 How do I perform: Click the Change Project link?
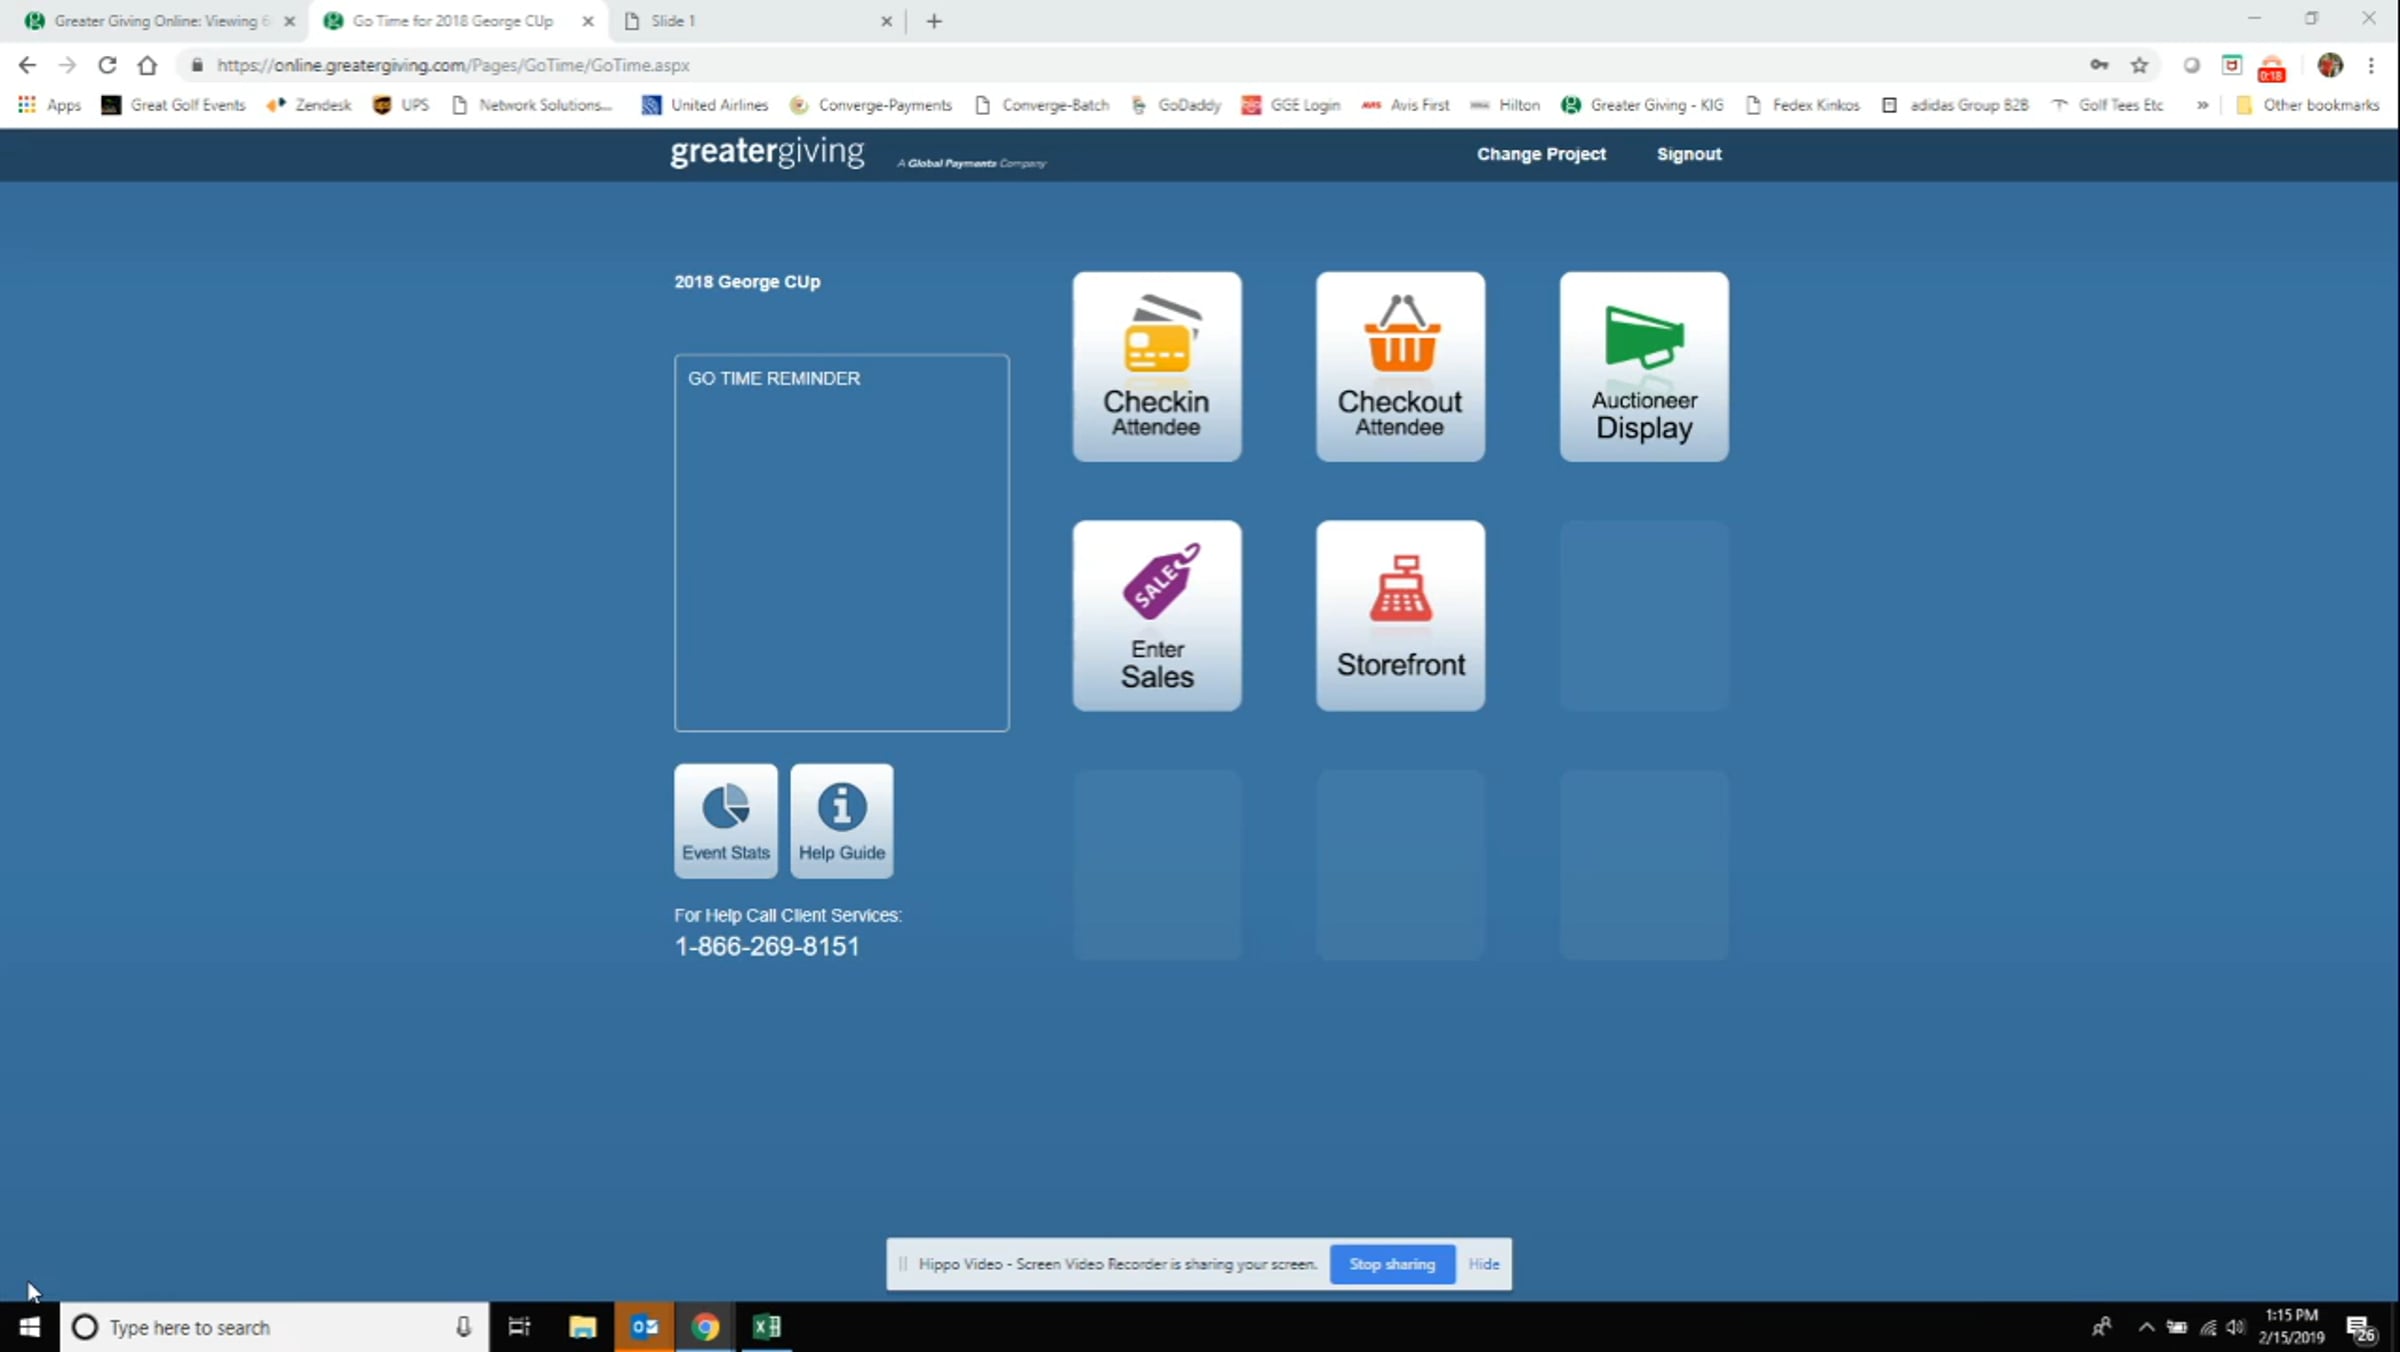(1541, 154)
